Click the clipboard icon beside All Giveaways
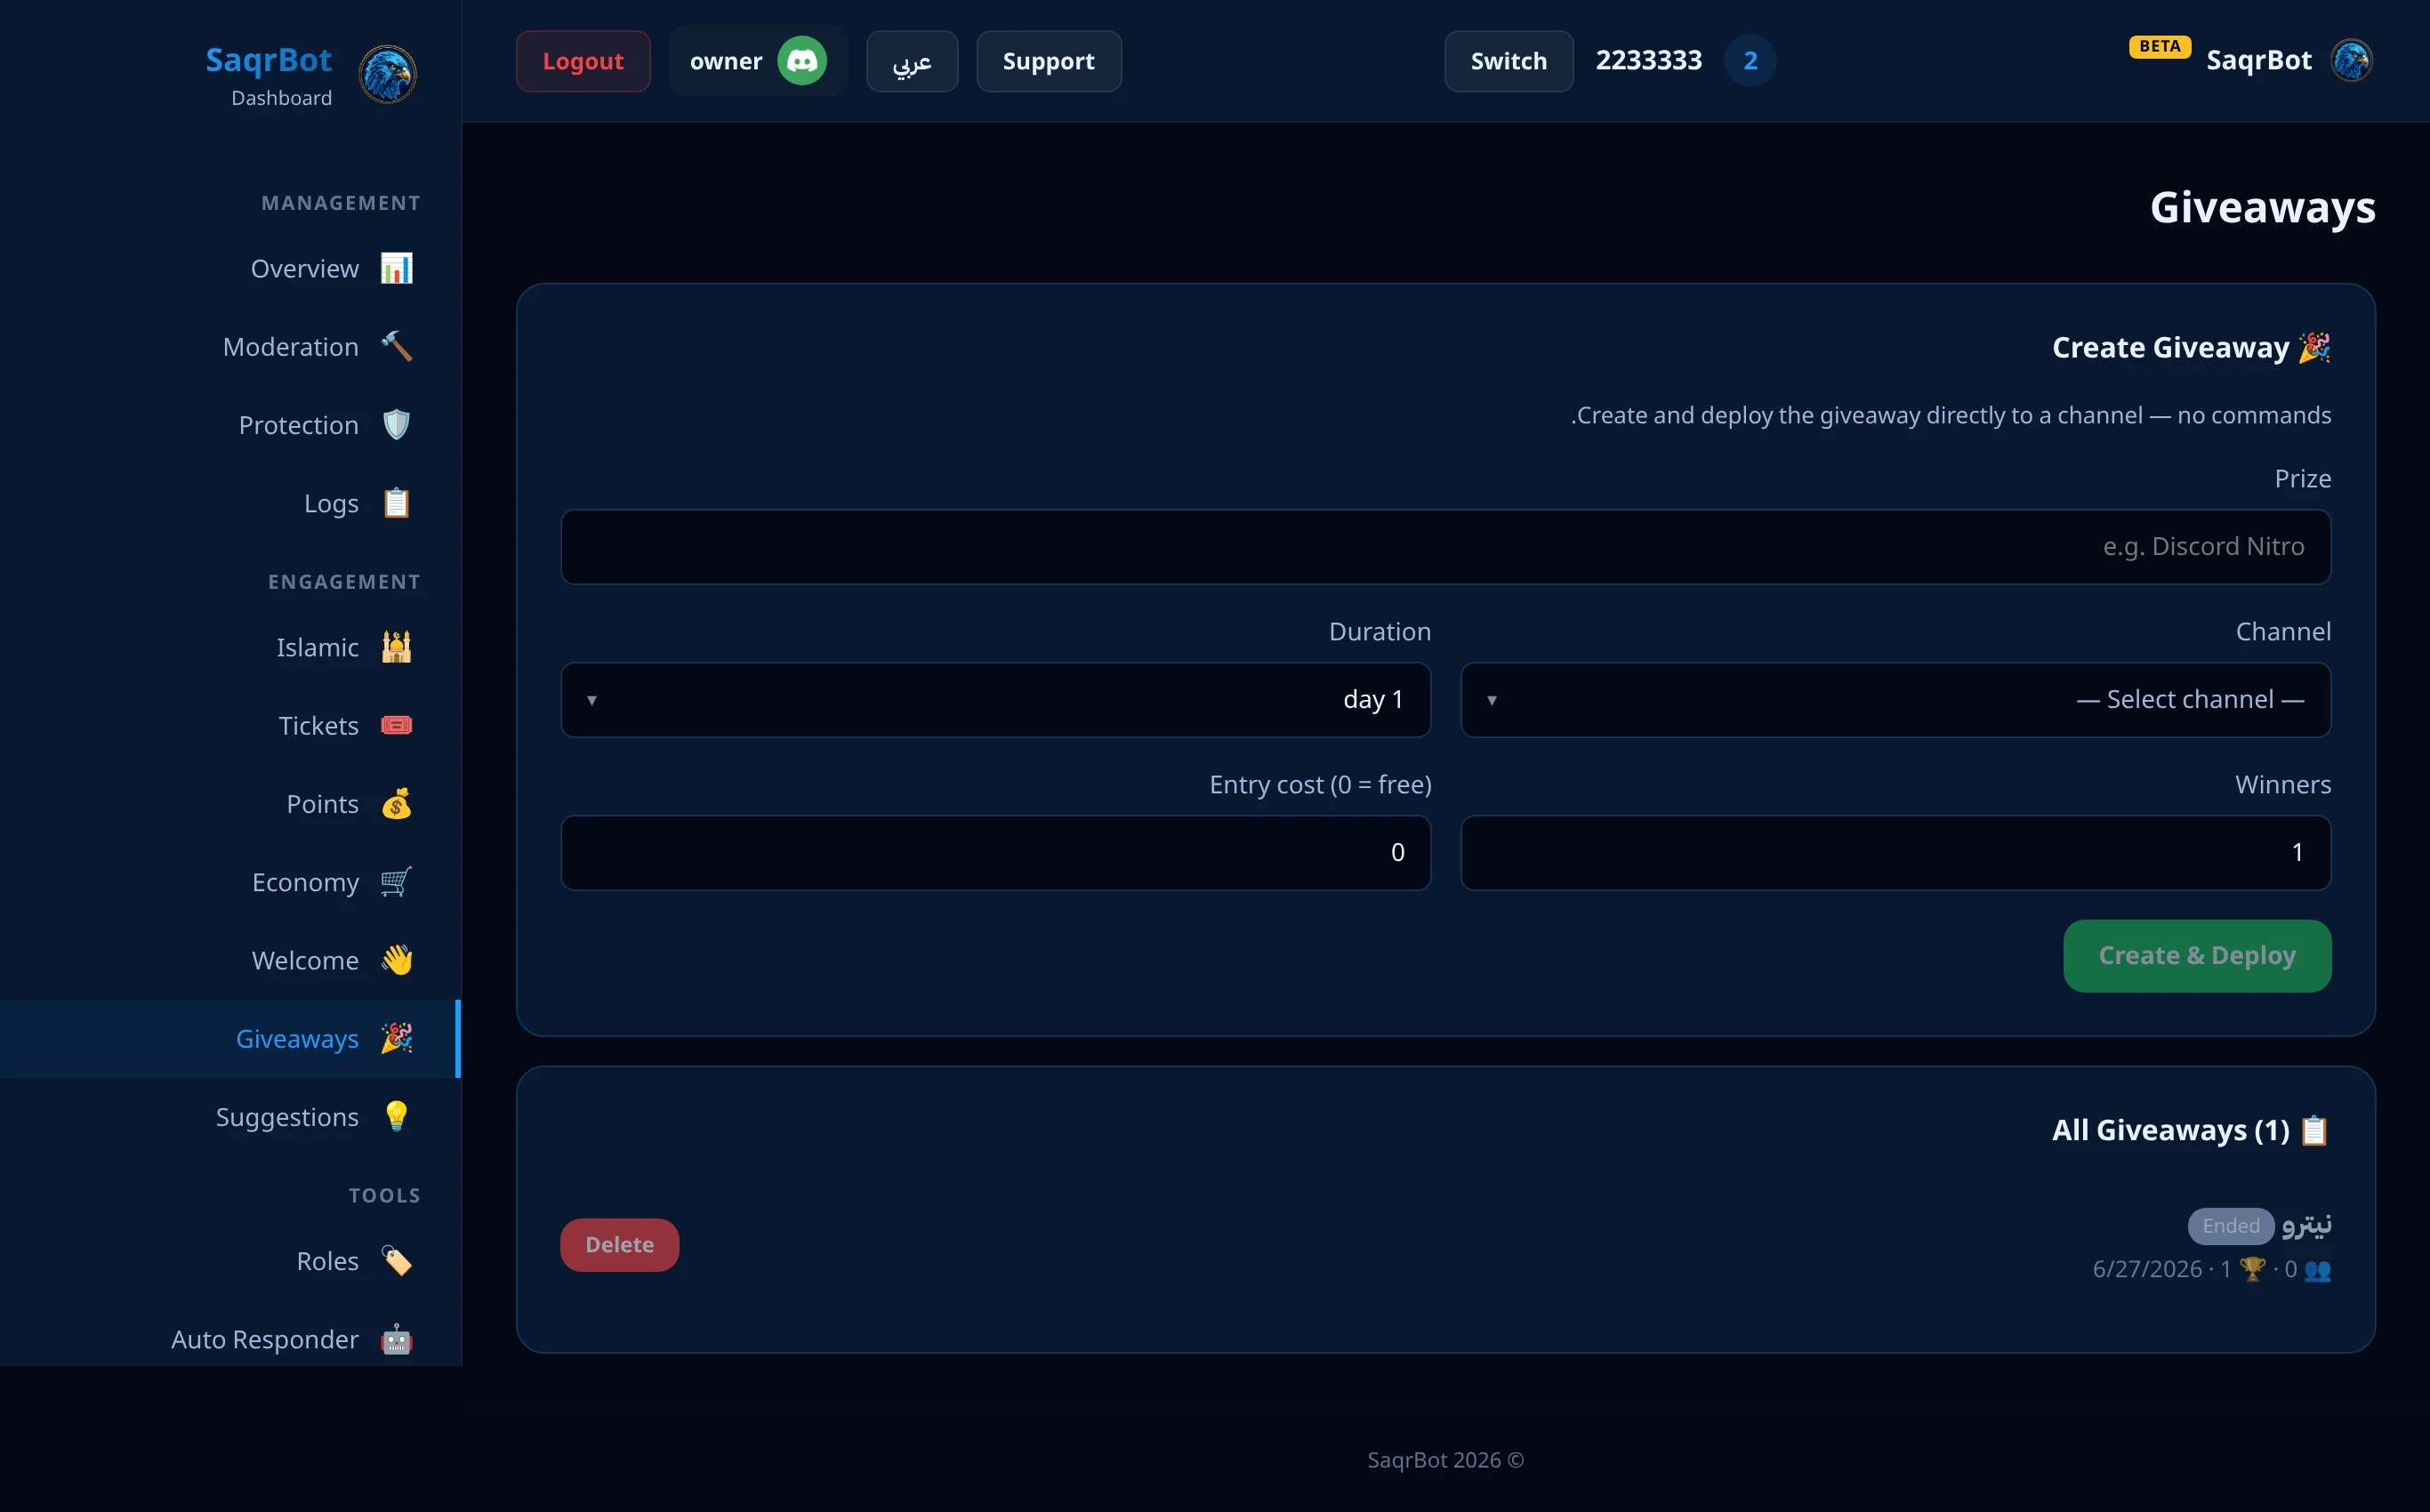The width and height of the screenshot is (2430, 1512). tap(2315, 1130)
